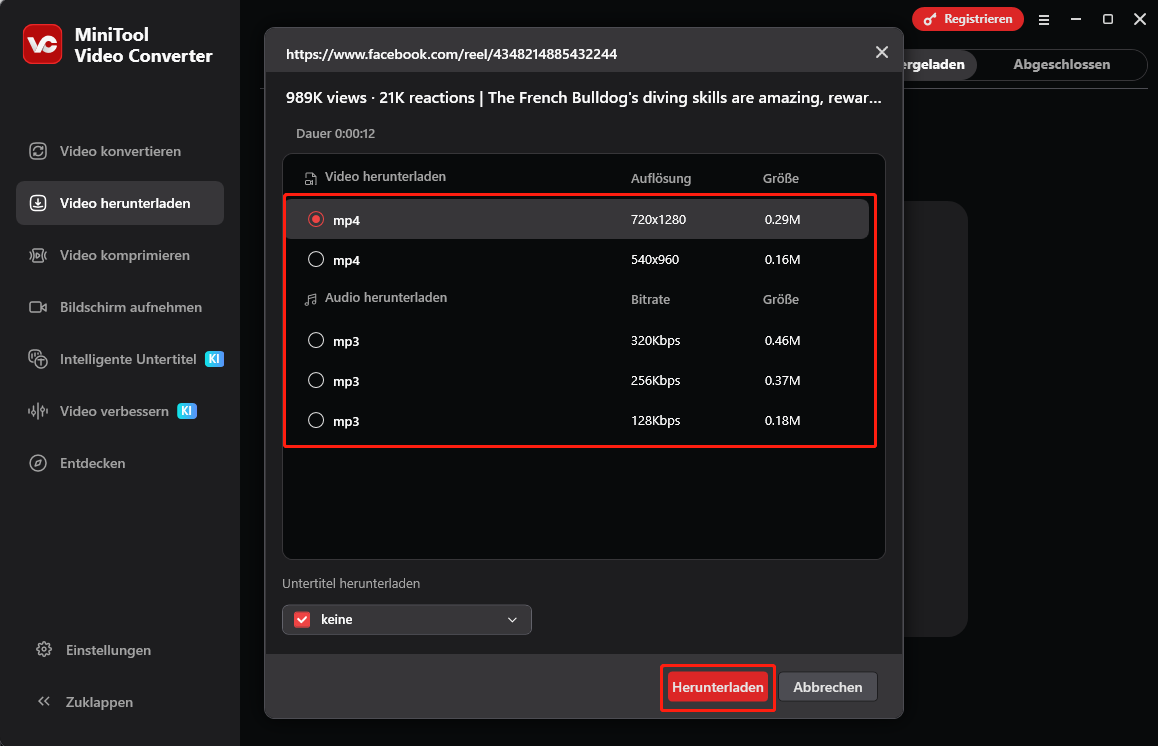Click the Audio herunterladen section label
Screen dimensions: 1158x746
coord(386,298)
